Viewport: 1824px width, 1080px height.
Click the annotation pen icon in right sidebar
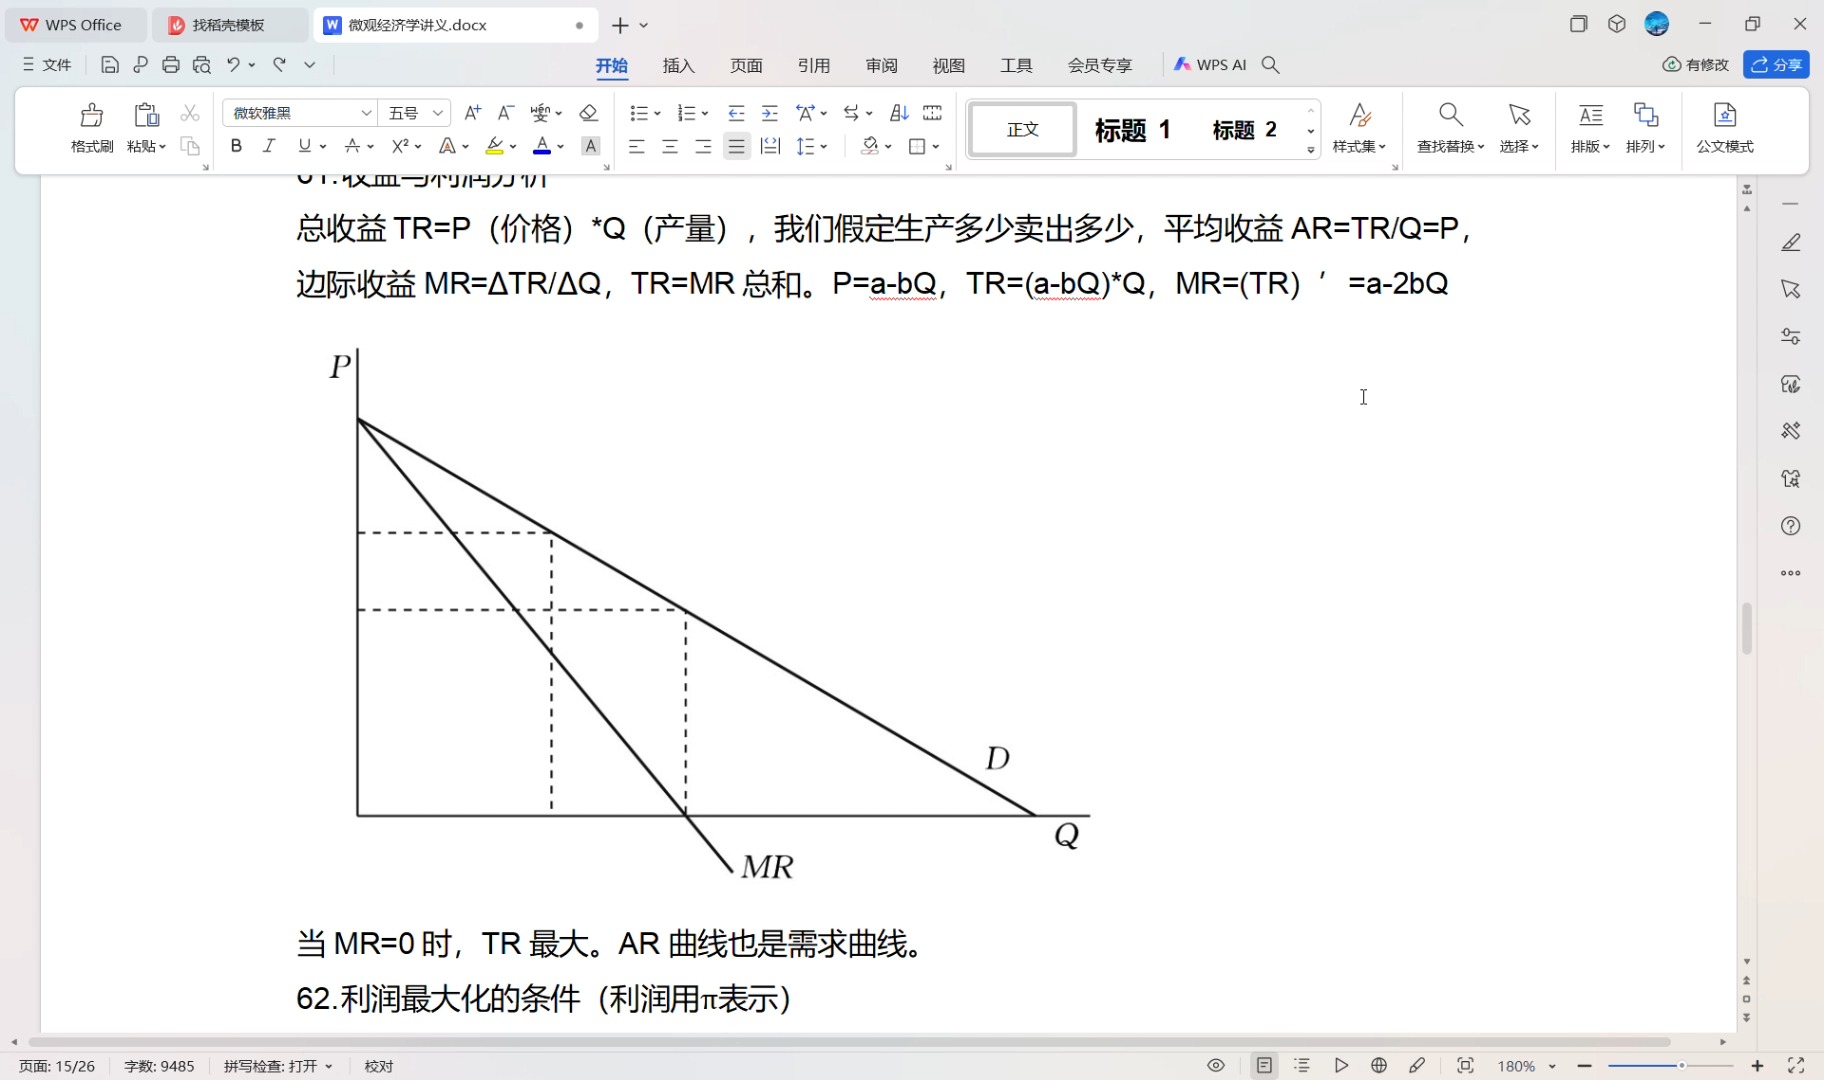(1791, 241)
